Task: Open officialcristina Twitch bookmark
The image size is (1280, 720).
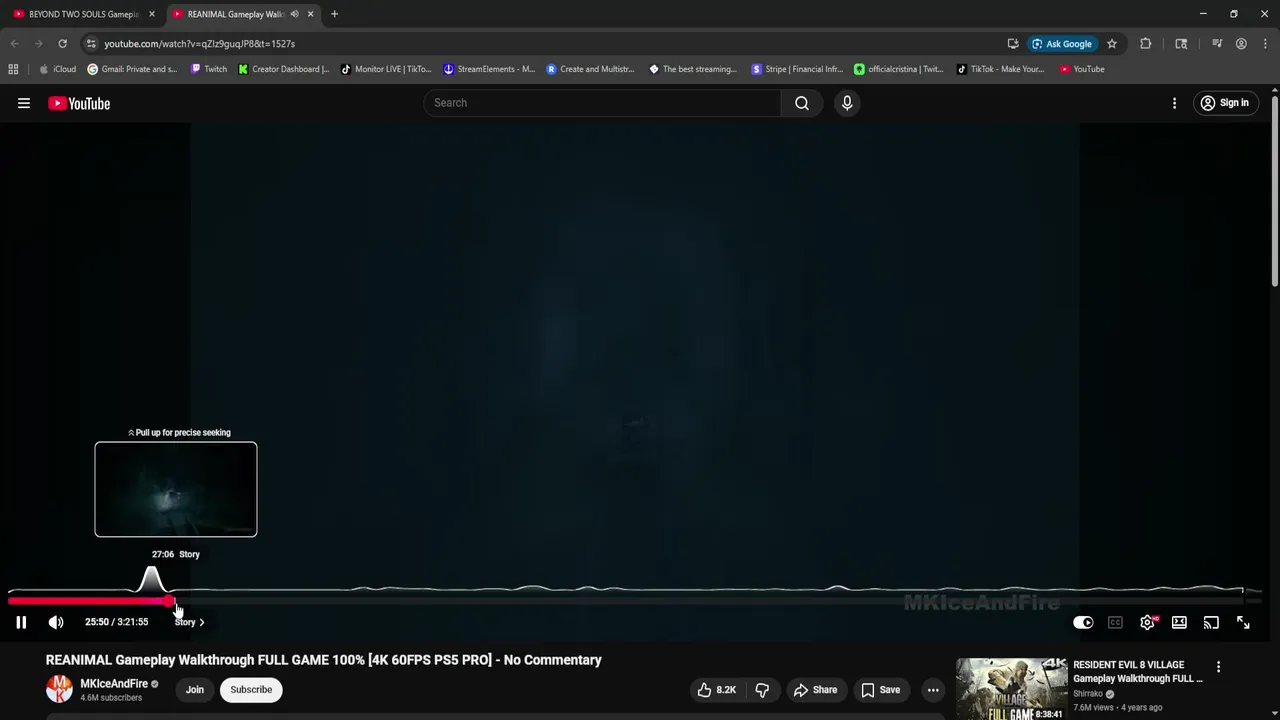Action: click(899, 69)
